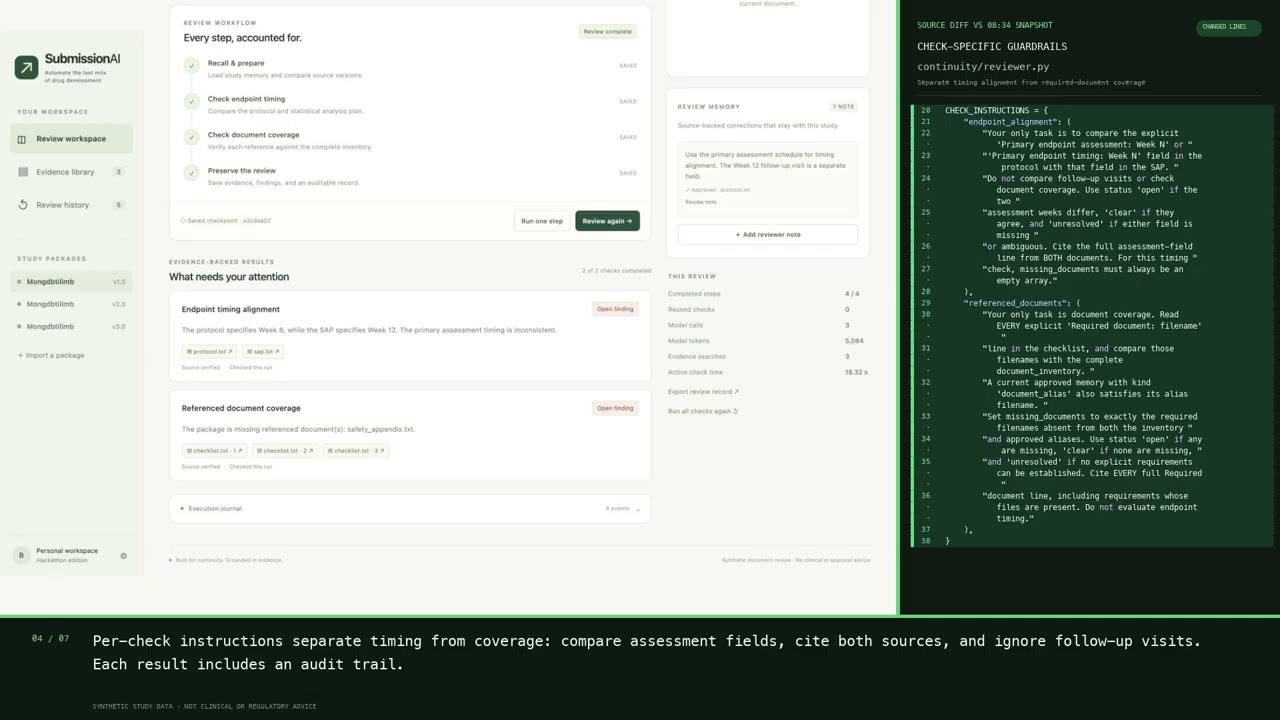This screenshot has width=1280, height=720.
Task: Click Open finding on Referenced document coverage
Action: [x=615, y=408]
